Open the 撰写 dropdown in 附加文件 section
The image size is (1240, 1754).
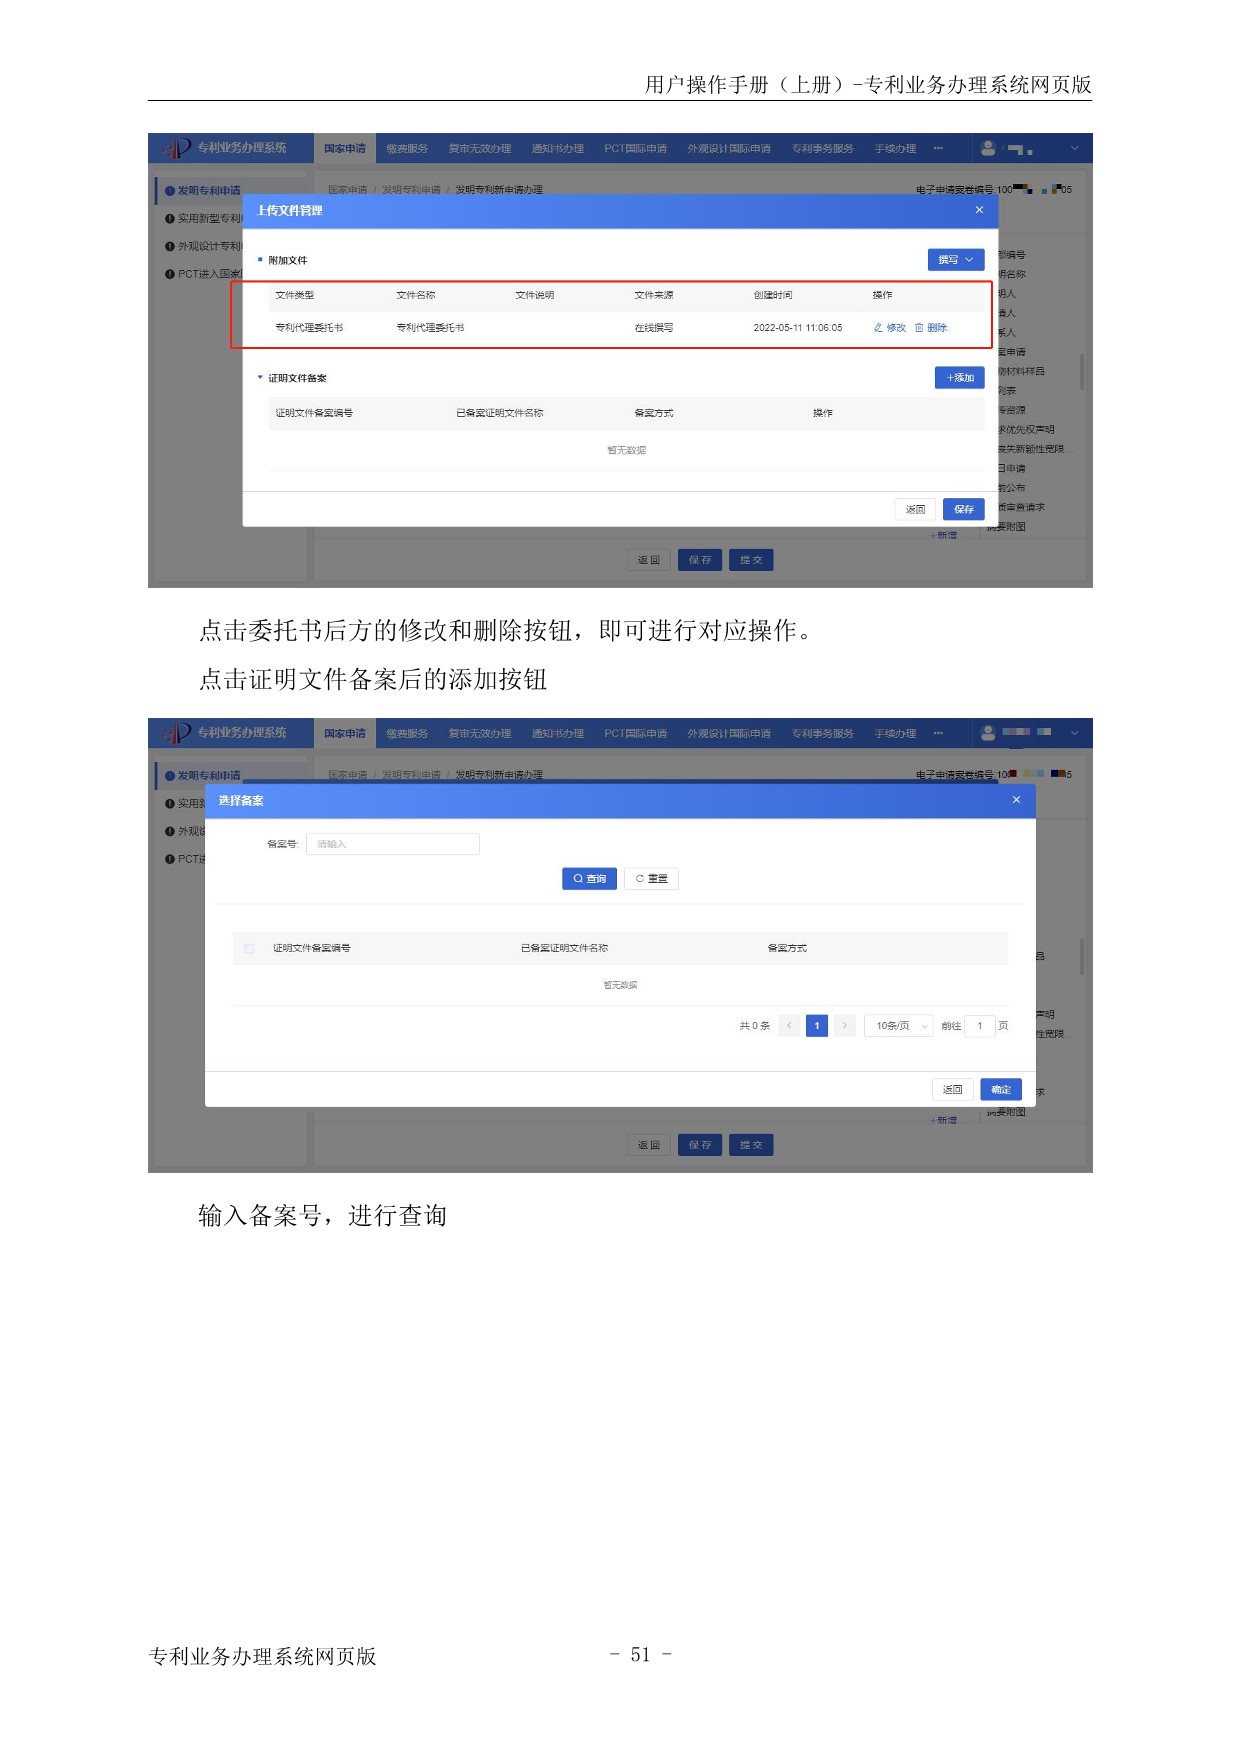[x=955, y=260]
